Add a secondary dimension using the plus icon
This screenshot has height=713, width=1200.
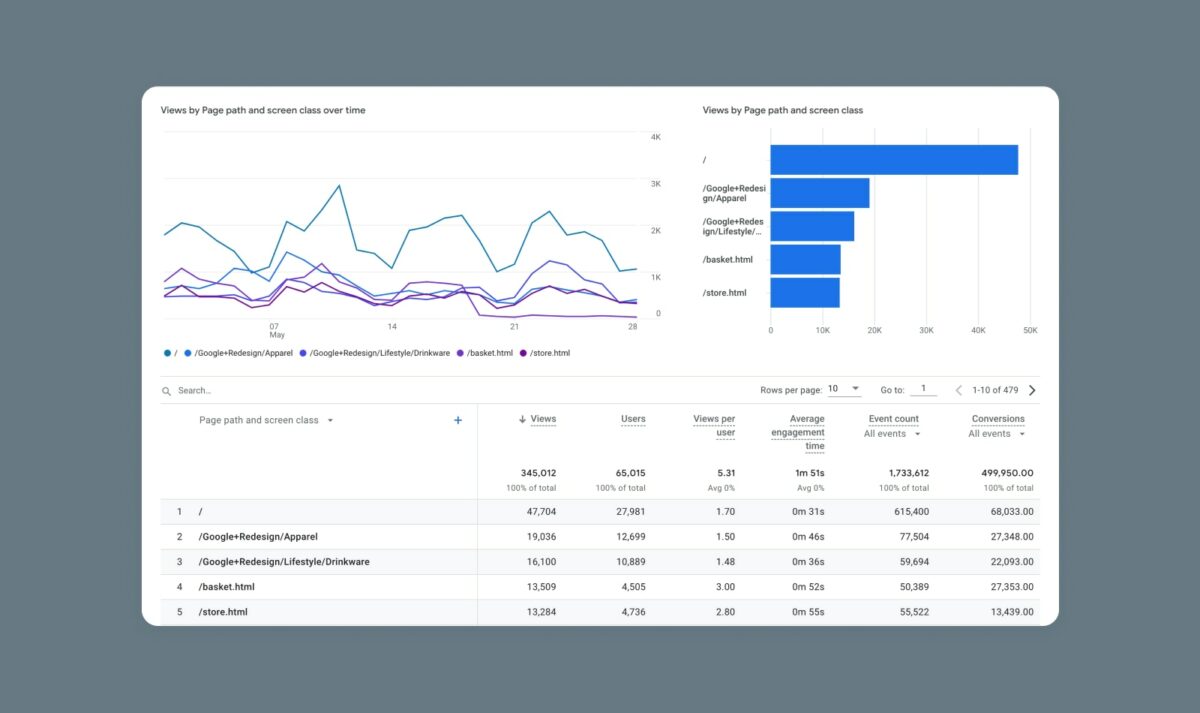(458, 420)
